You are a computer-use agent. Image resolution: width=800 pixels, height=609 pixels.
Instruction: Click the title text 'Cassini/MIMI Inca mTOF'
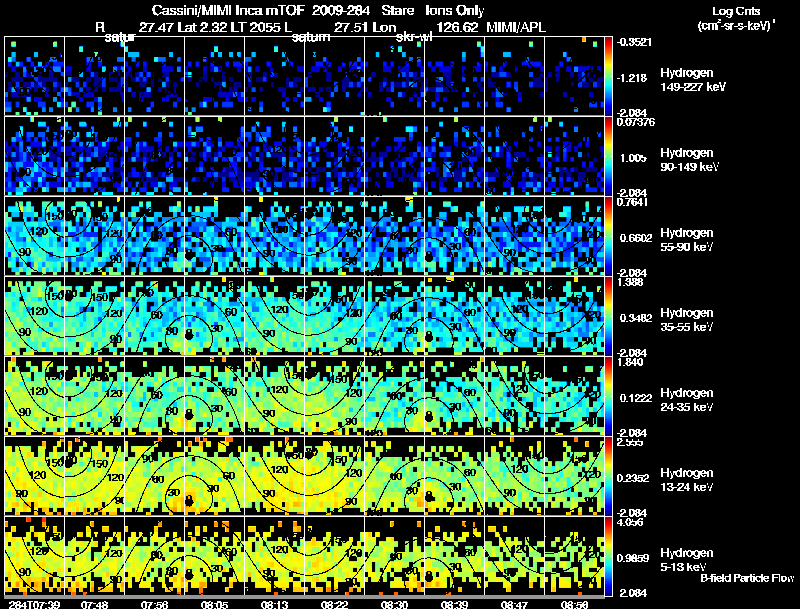(229, 11)
